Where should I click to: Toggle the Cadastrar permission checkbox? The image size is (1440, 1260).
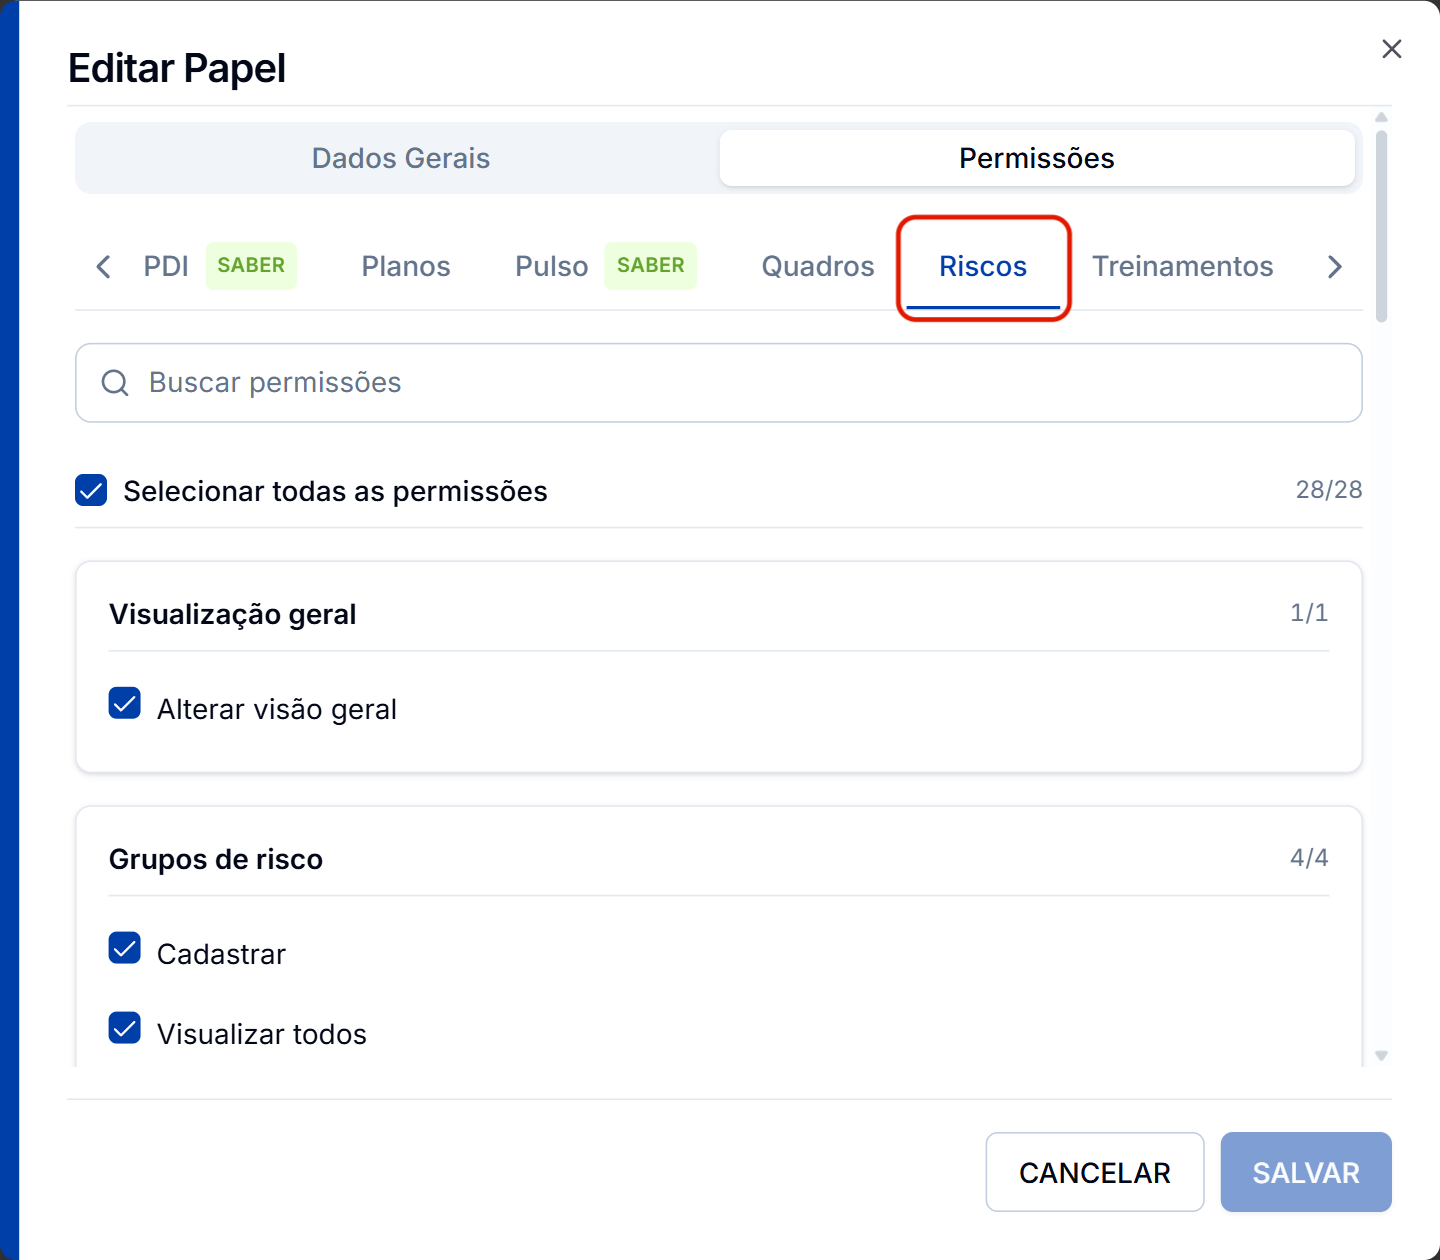[x=125, y=948]
